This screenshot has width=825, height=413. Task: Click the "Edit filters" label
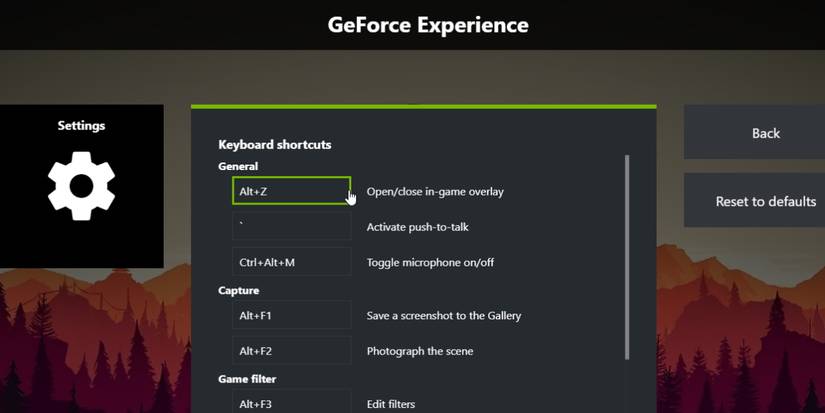[391, 404]
